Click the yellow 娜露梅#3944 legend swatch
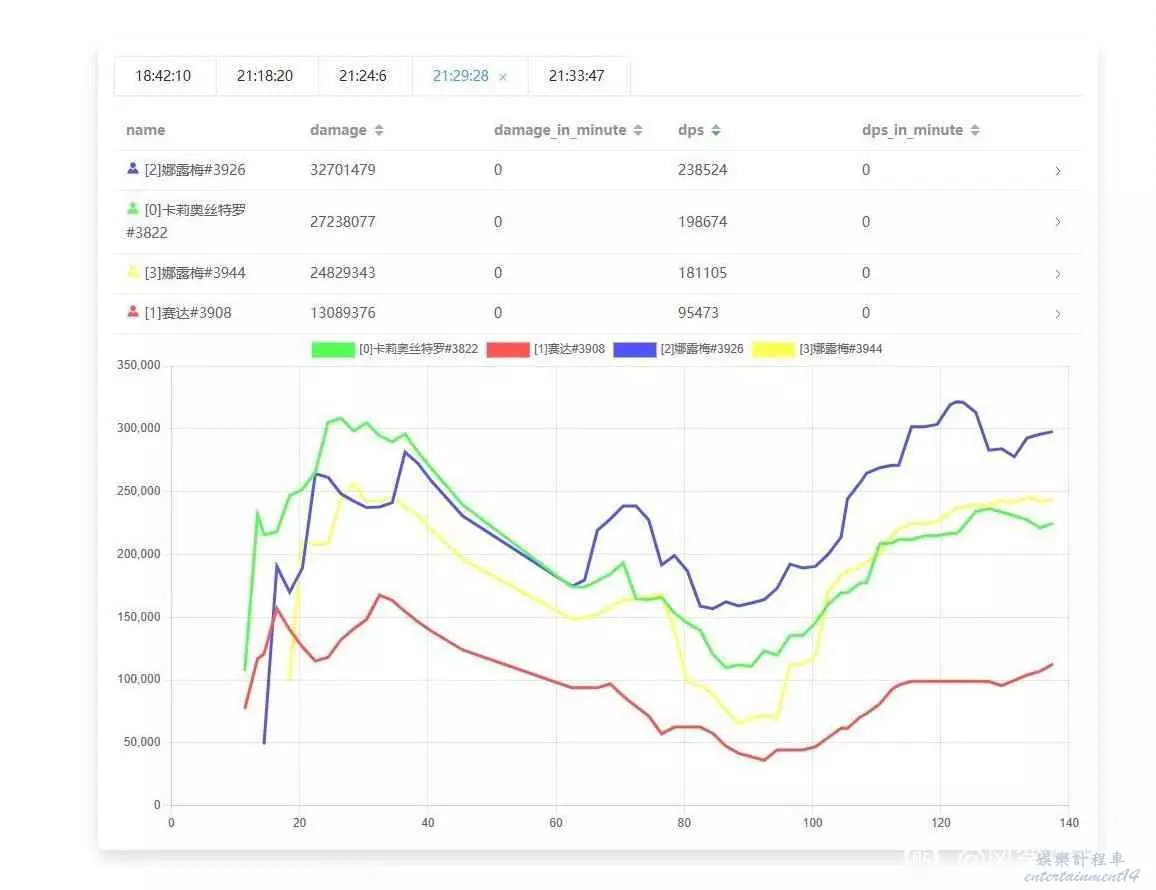This screenshot has width=1156, height=890. tap(773, 349)
